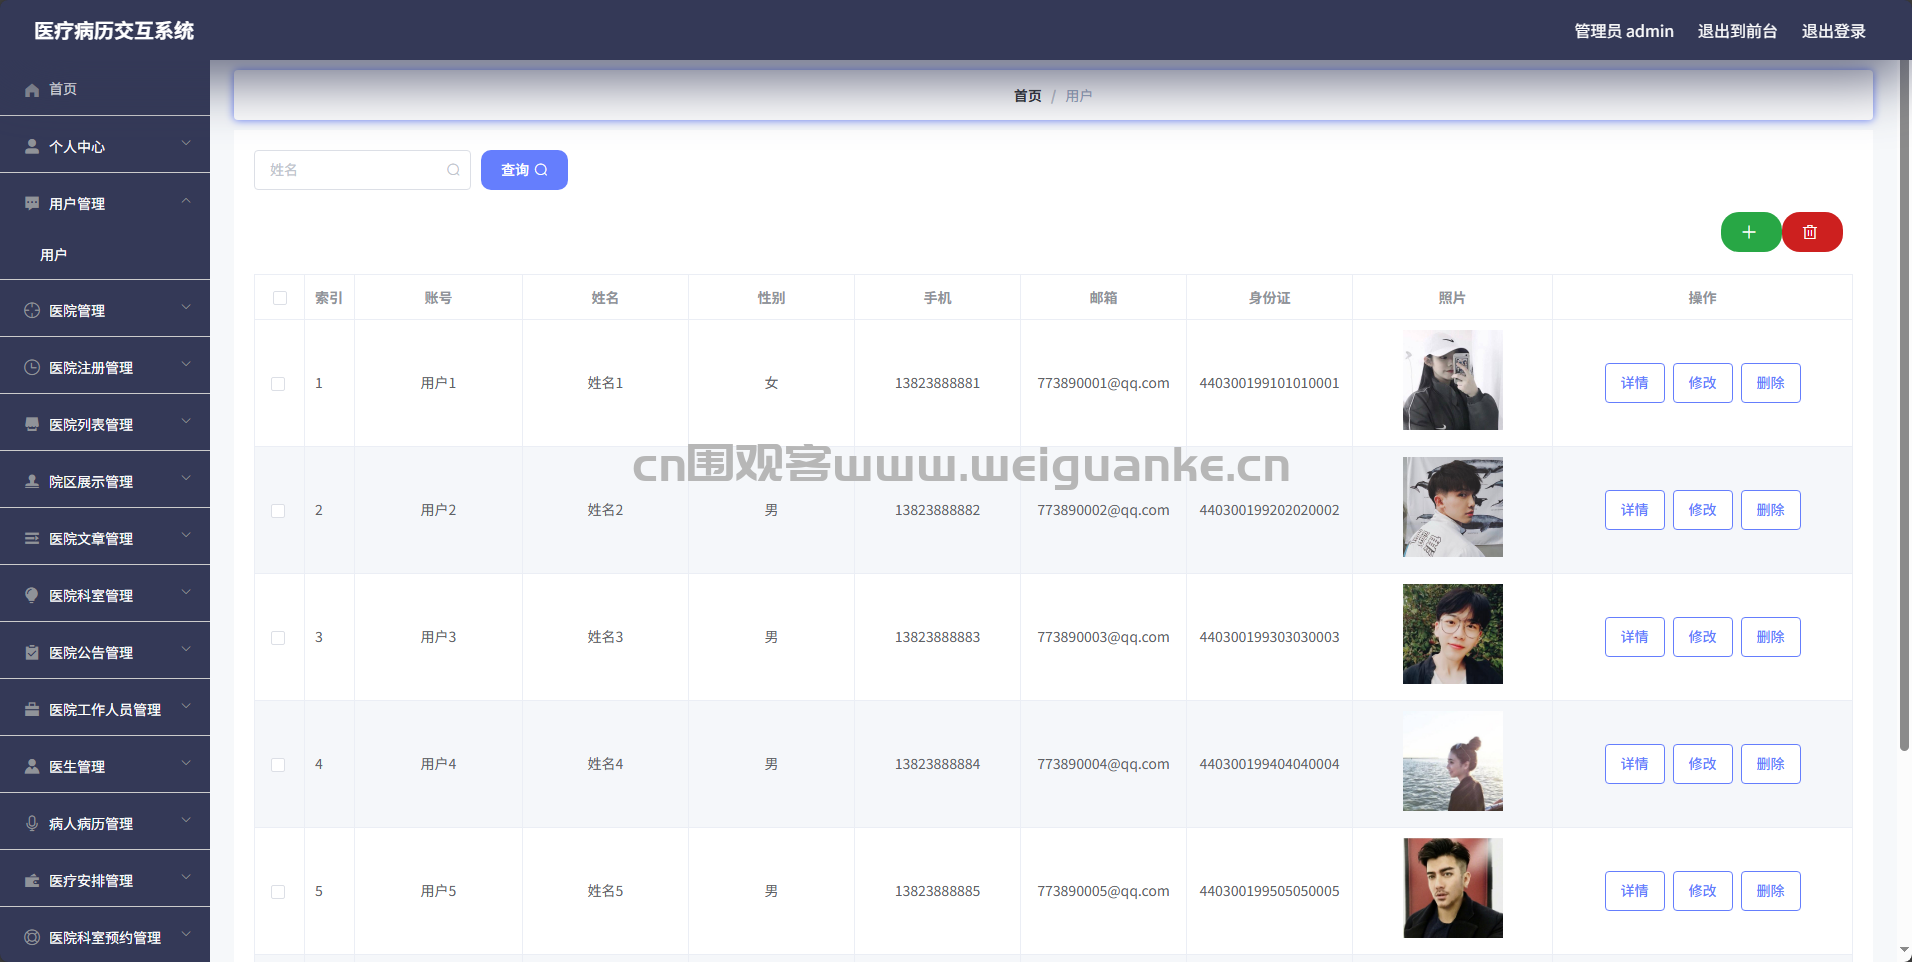Click 详情 for 用户4

click(x=1634, y=764)
